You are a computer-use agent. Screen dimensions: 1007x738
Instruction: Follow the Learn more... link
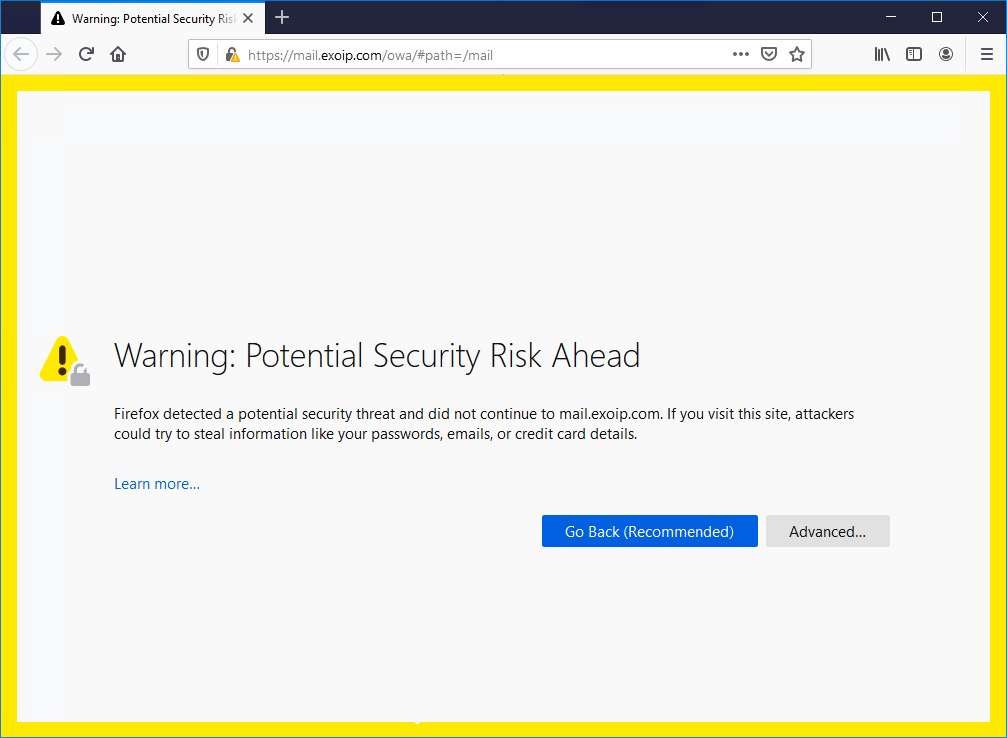(x=157, y=484)
